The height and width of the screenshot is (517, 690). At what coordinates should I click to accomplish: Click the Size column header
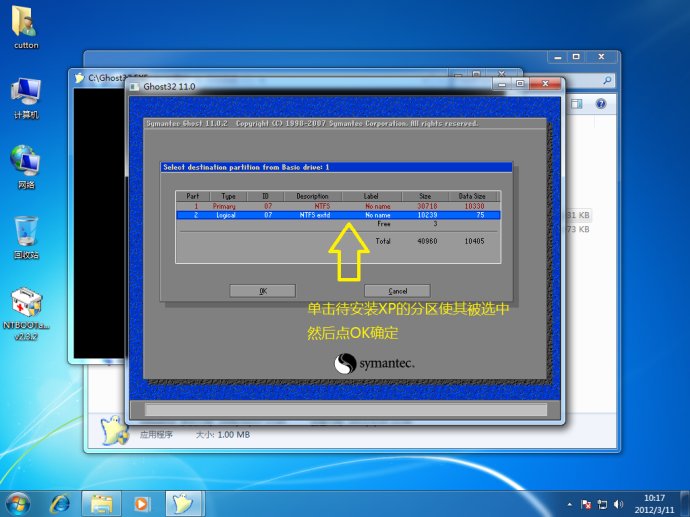425,196
